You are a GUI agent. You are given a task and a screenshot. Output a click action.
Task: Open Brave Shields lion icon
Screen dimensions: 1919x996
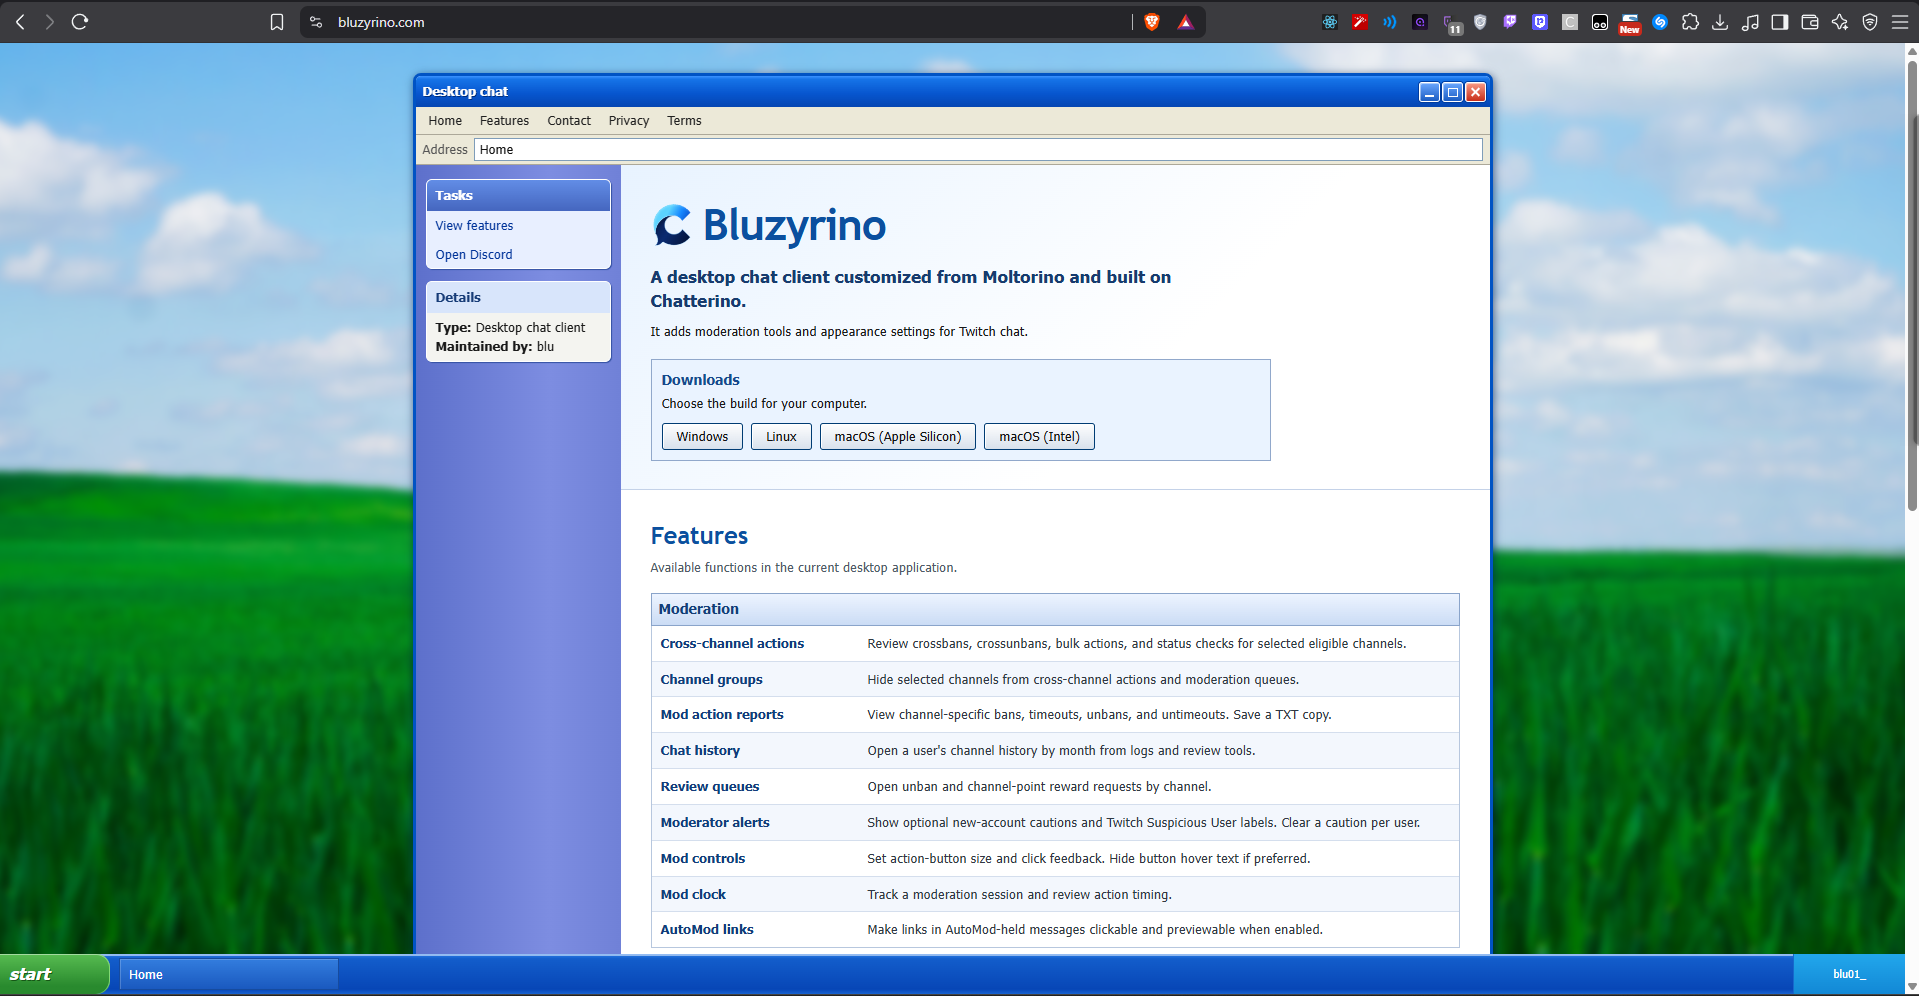(1152, 22)
